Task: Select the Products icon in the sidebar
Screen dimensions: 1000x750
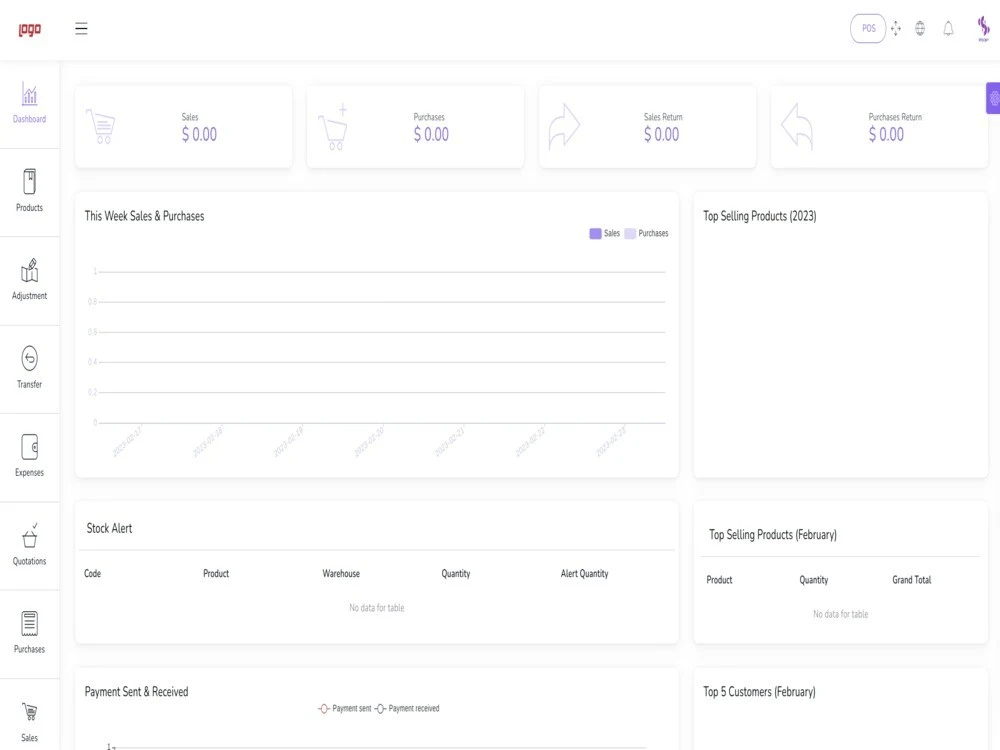Action: point(30,190)
